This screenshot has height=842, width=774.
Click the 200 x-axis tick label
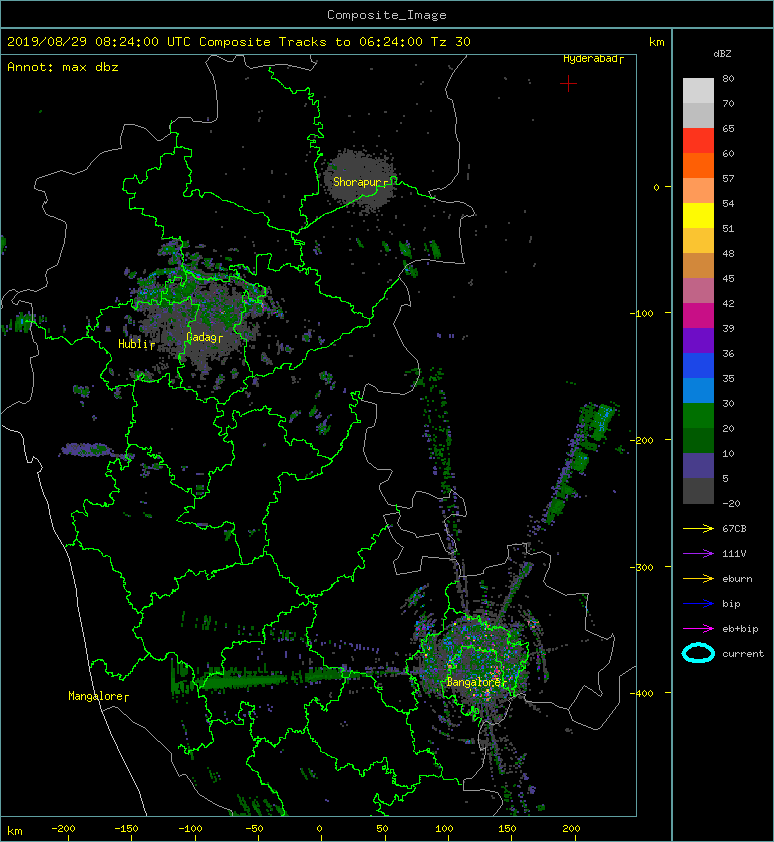click(x=571, y=829)
